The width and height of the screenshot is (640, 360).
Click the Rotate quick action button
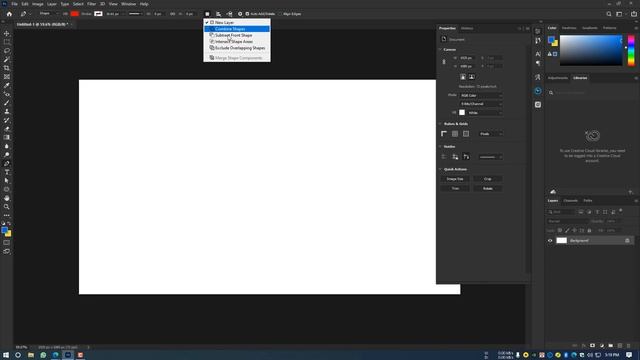point(488,189)
